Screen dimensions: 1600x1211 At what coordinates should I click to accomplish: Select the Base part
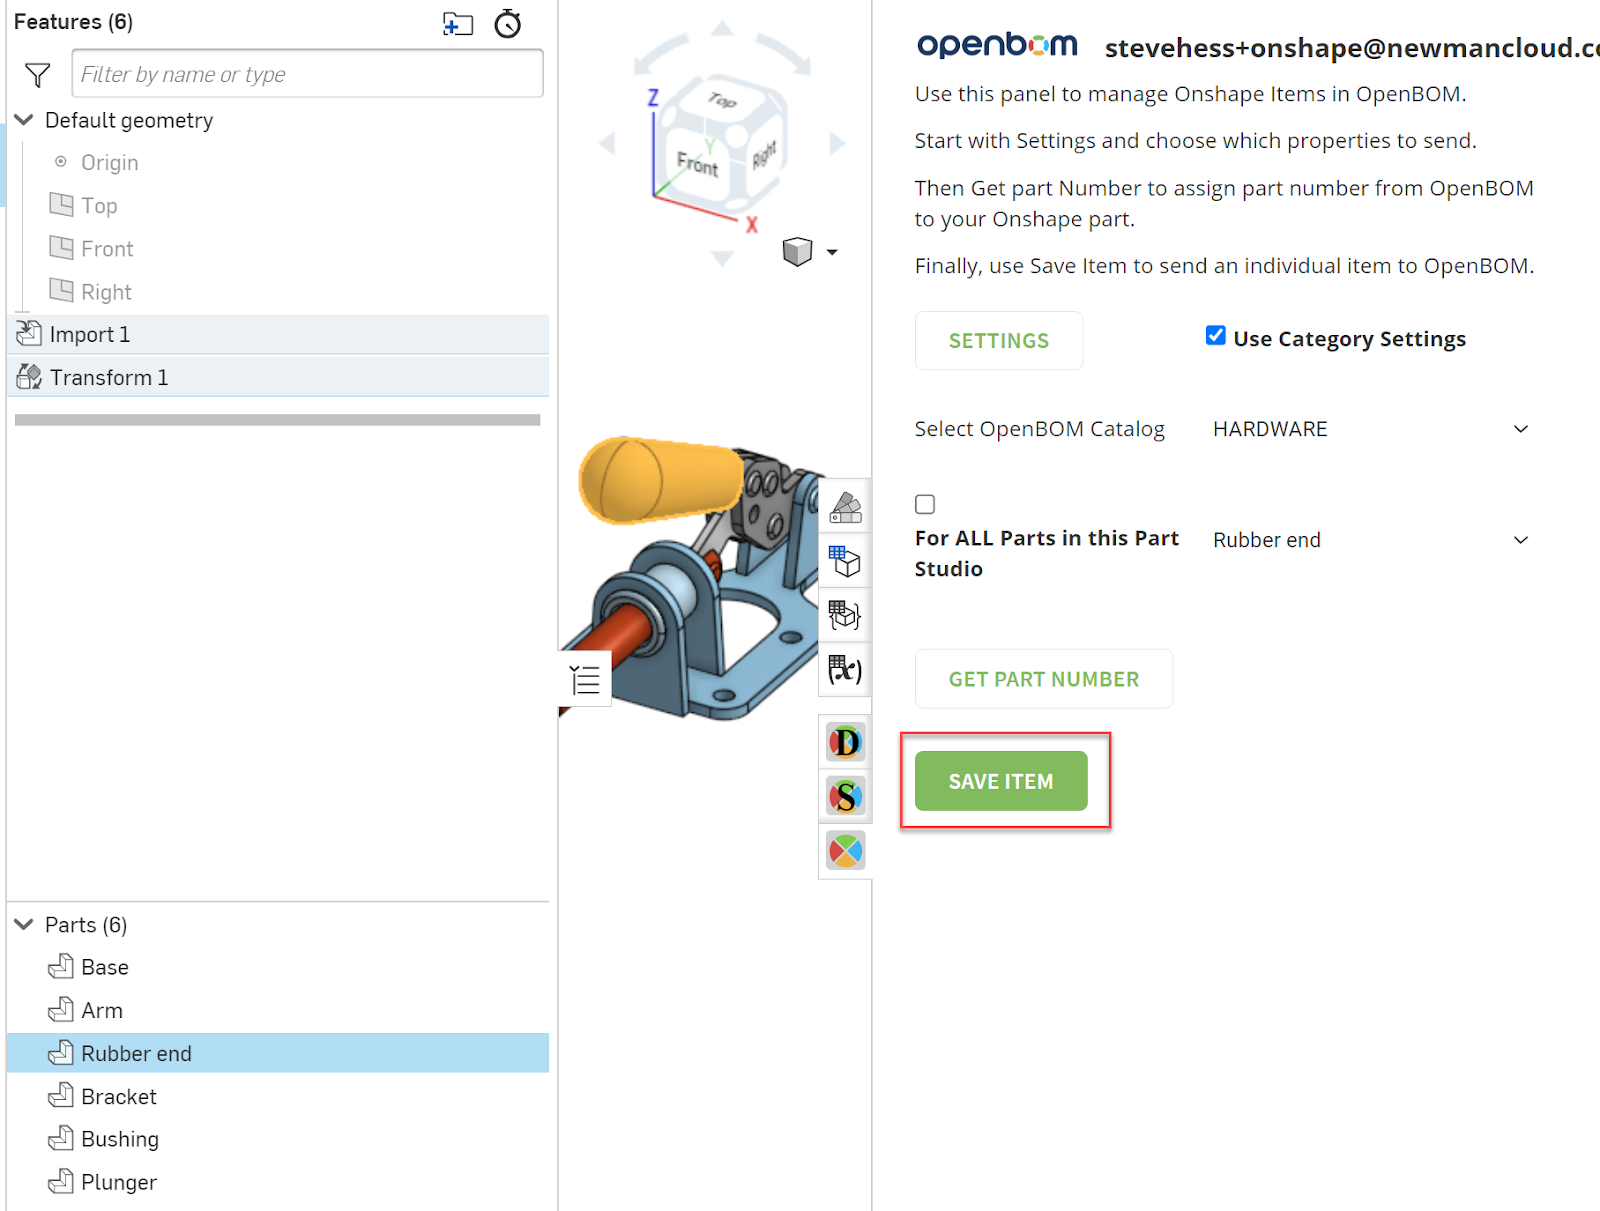tap(278, 967)
